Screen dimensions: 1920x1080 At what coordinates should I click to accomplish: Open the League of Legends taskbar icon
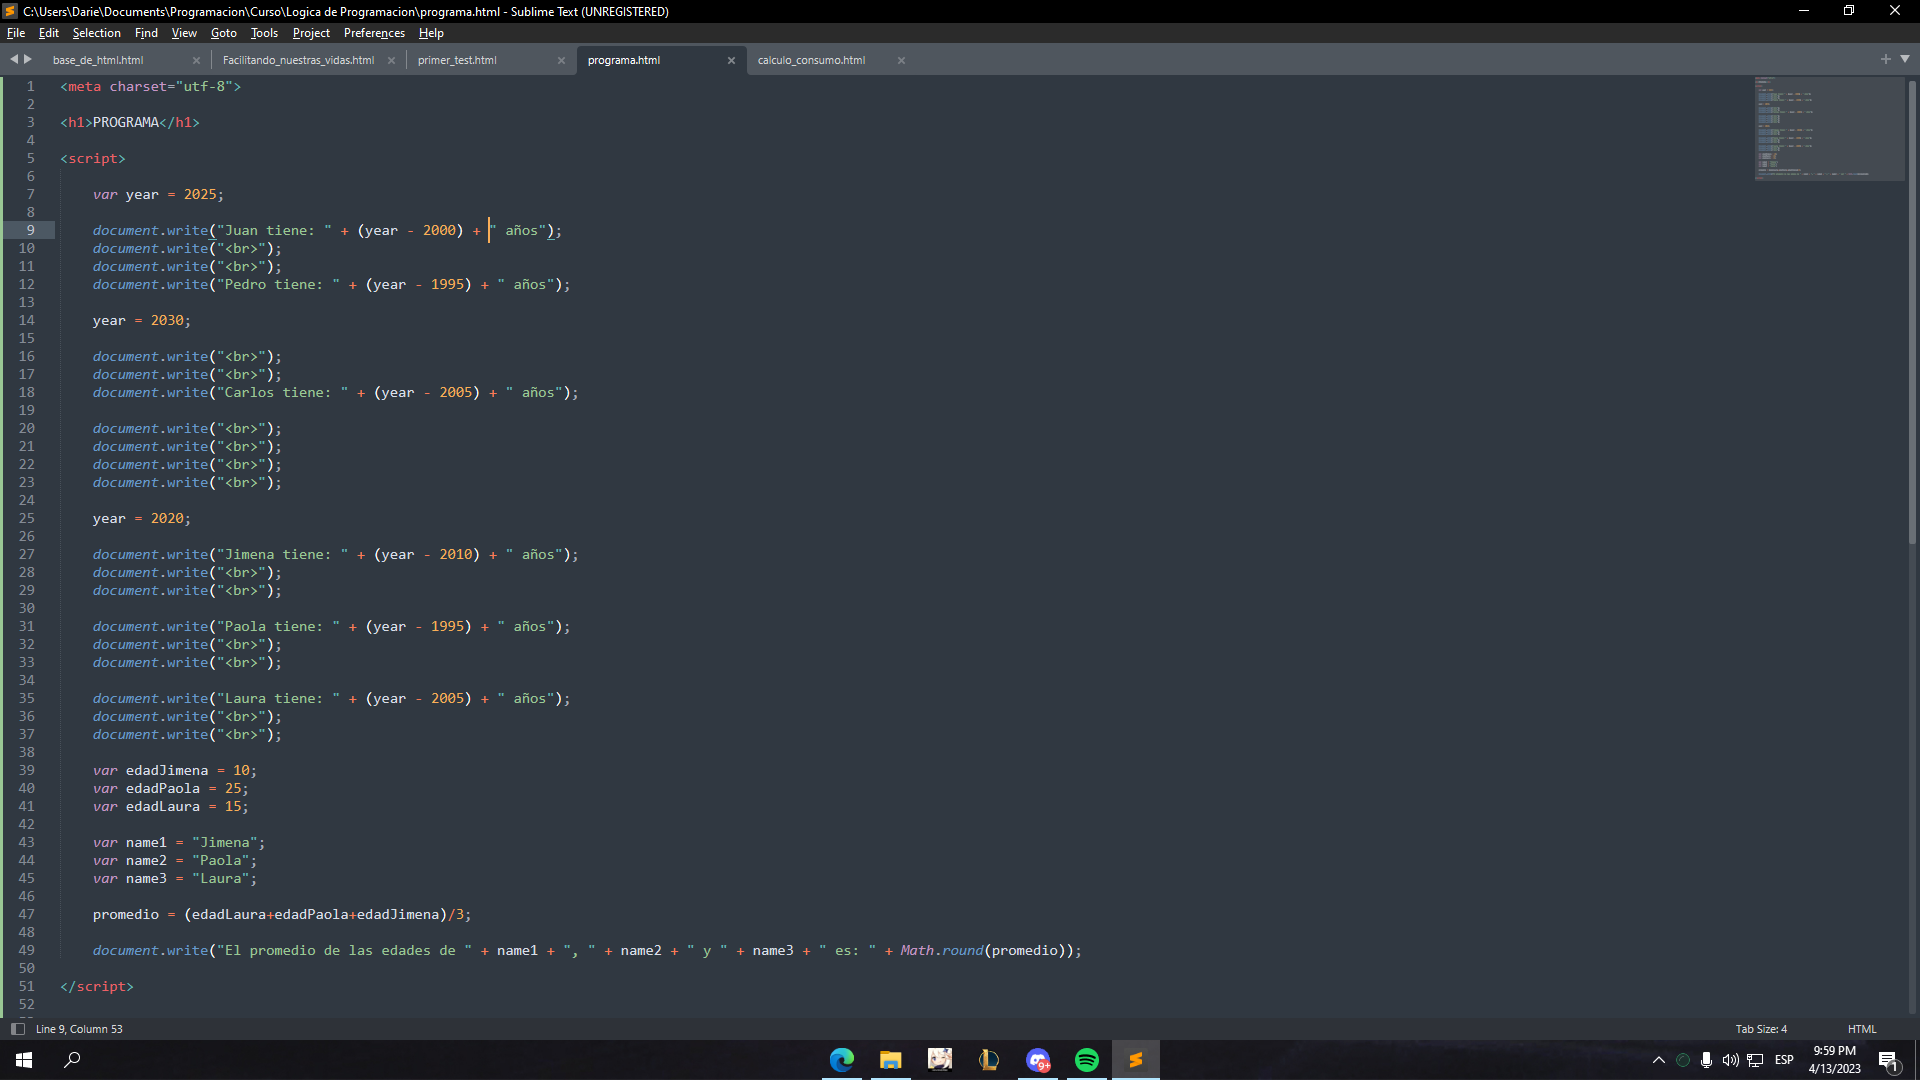[989, 1060]
